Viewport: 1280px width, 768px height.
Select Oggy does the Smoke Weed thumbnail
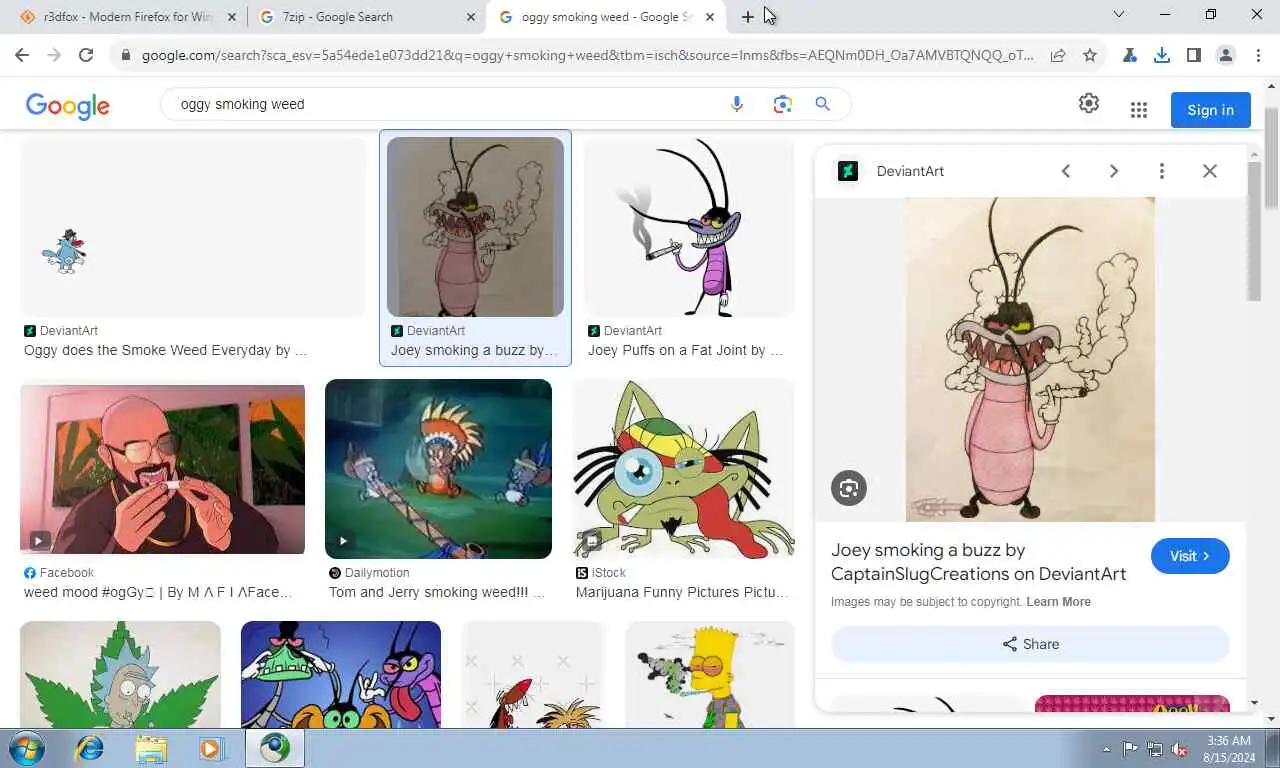(193, 227)
